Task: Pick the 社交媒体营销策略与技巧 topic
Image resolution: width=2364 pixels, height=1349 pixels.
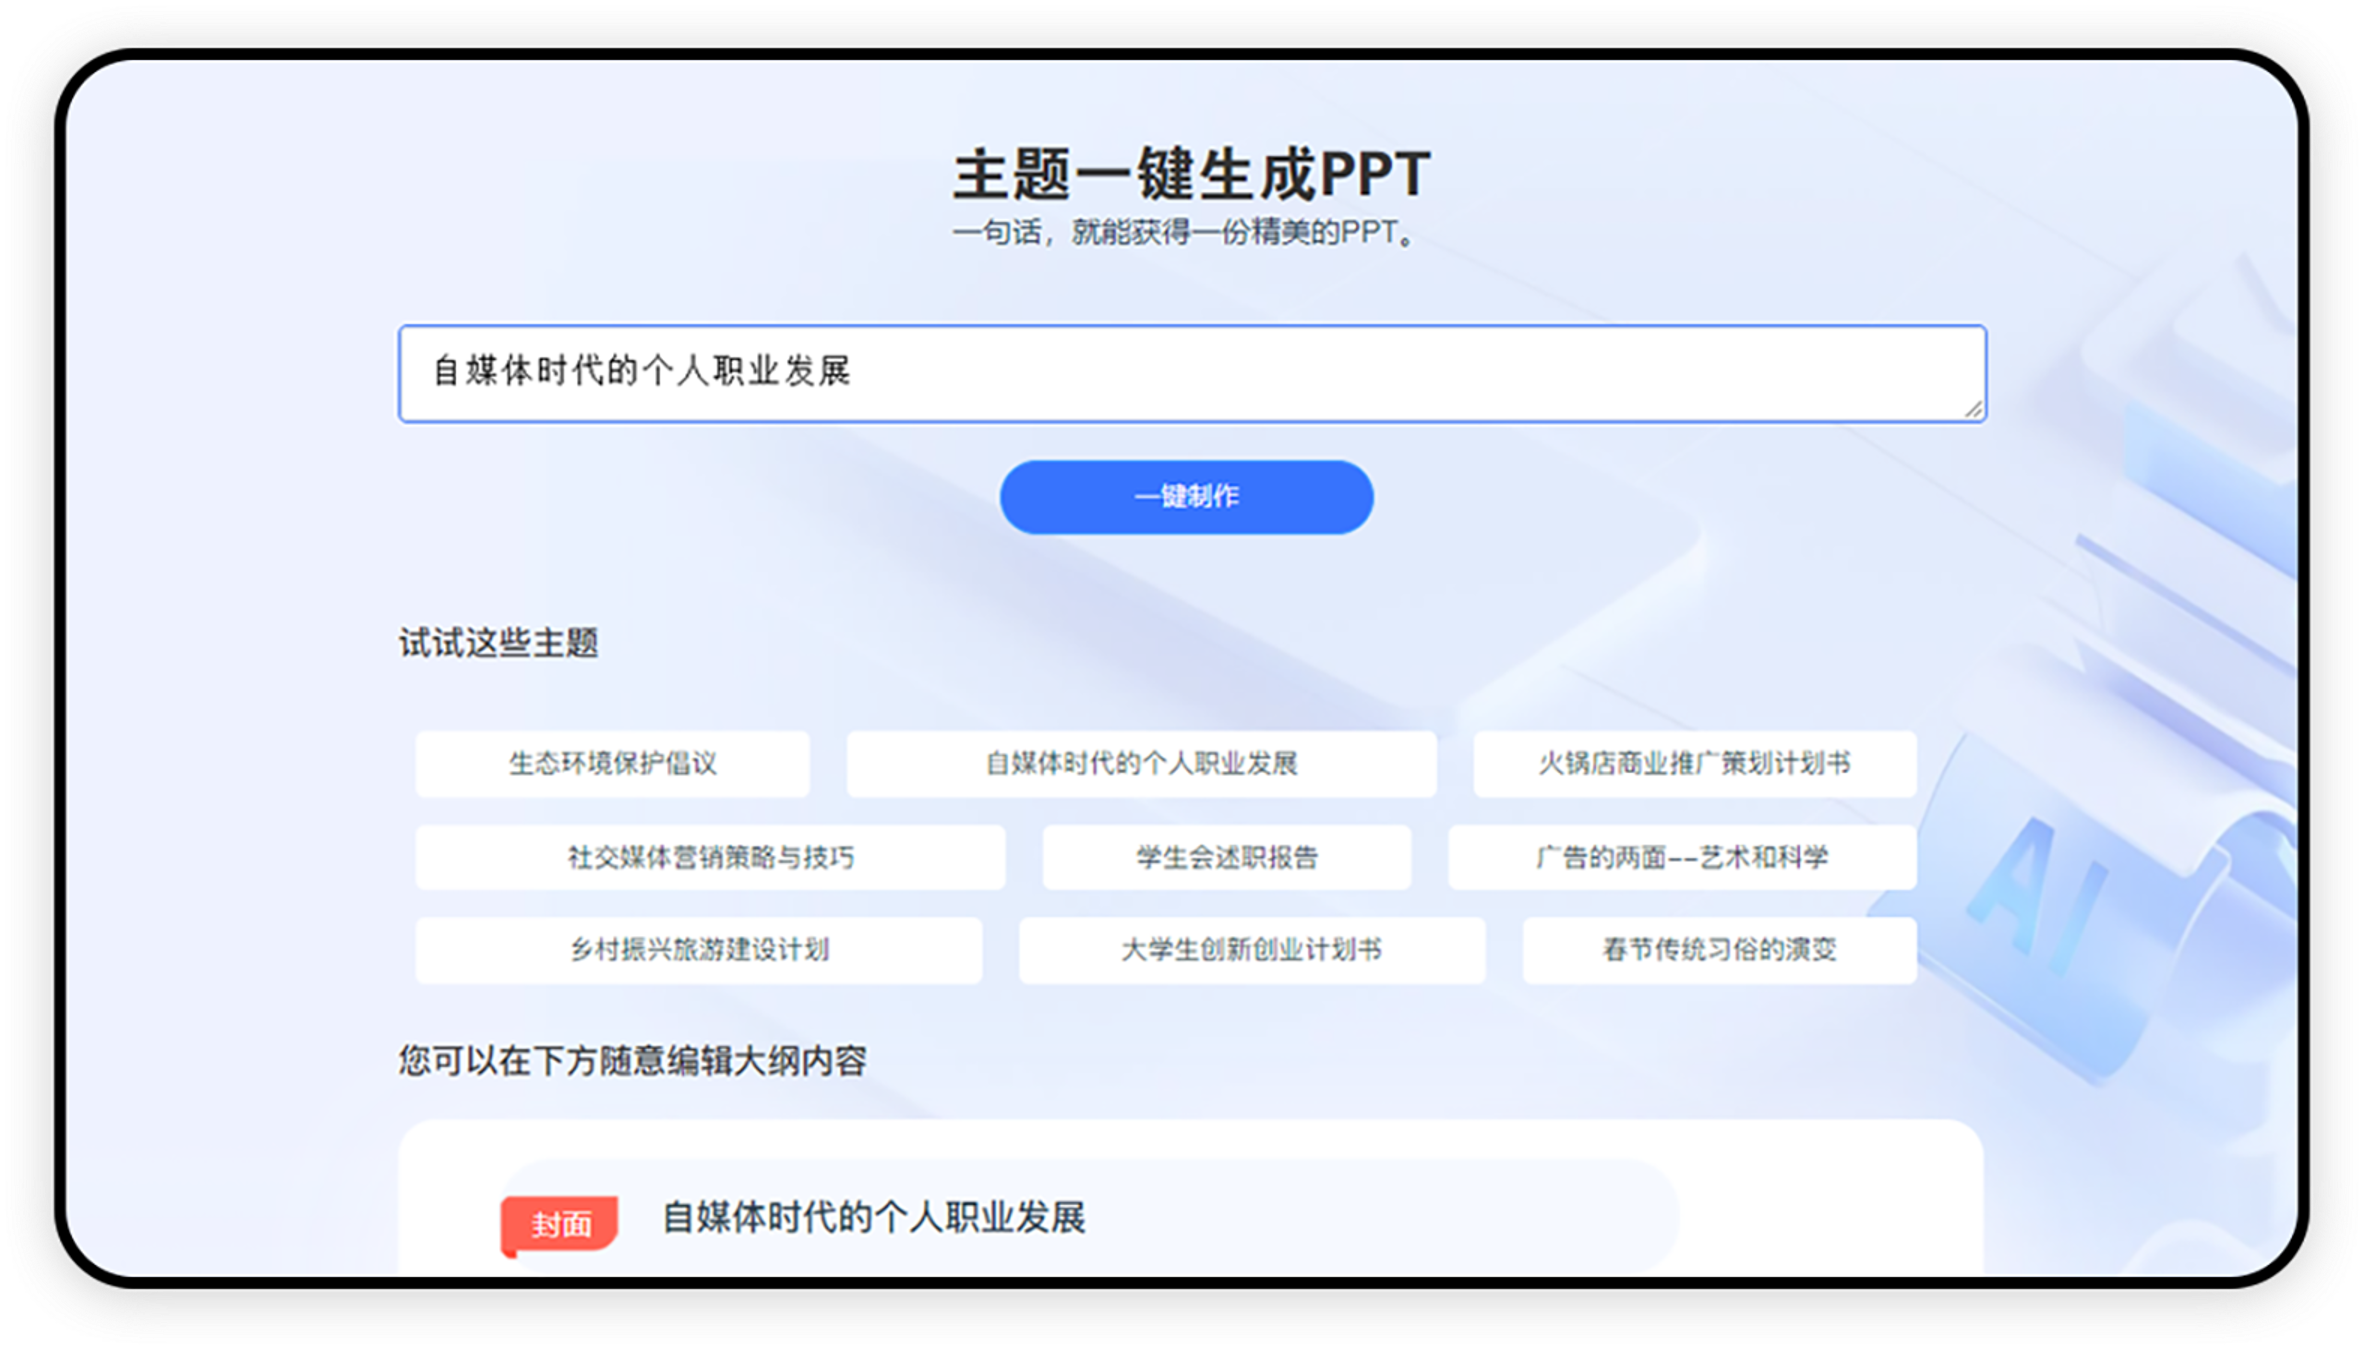Action: pos(710,857)
